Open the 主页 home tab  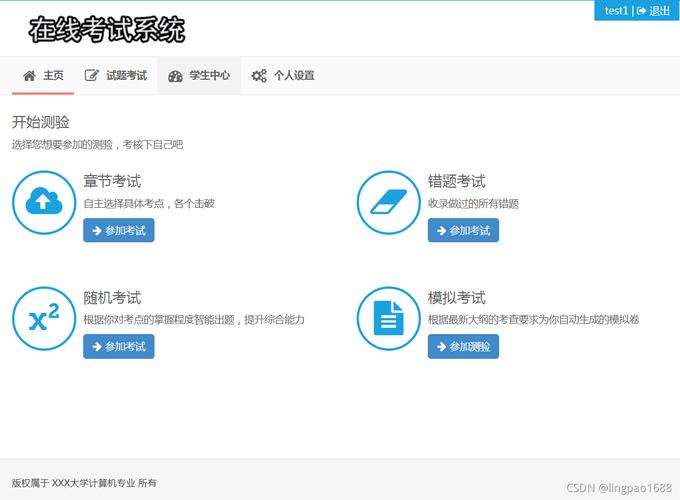43,75
